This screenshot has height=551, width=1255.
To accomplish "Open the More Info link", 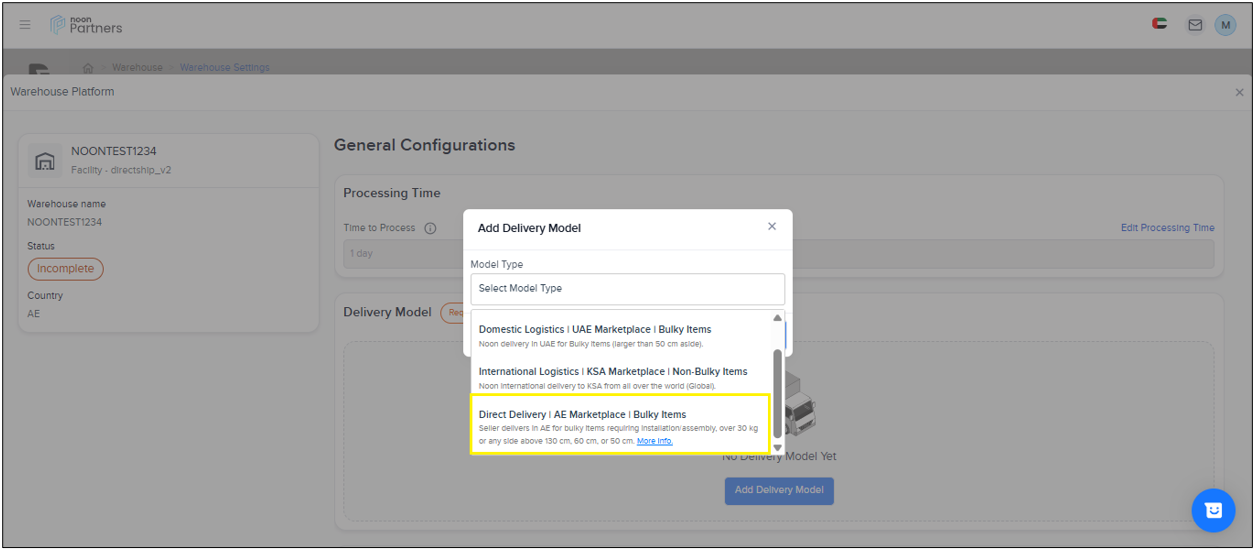I will coord(655,441).
